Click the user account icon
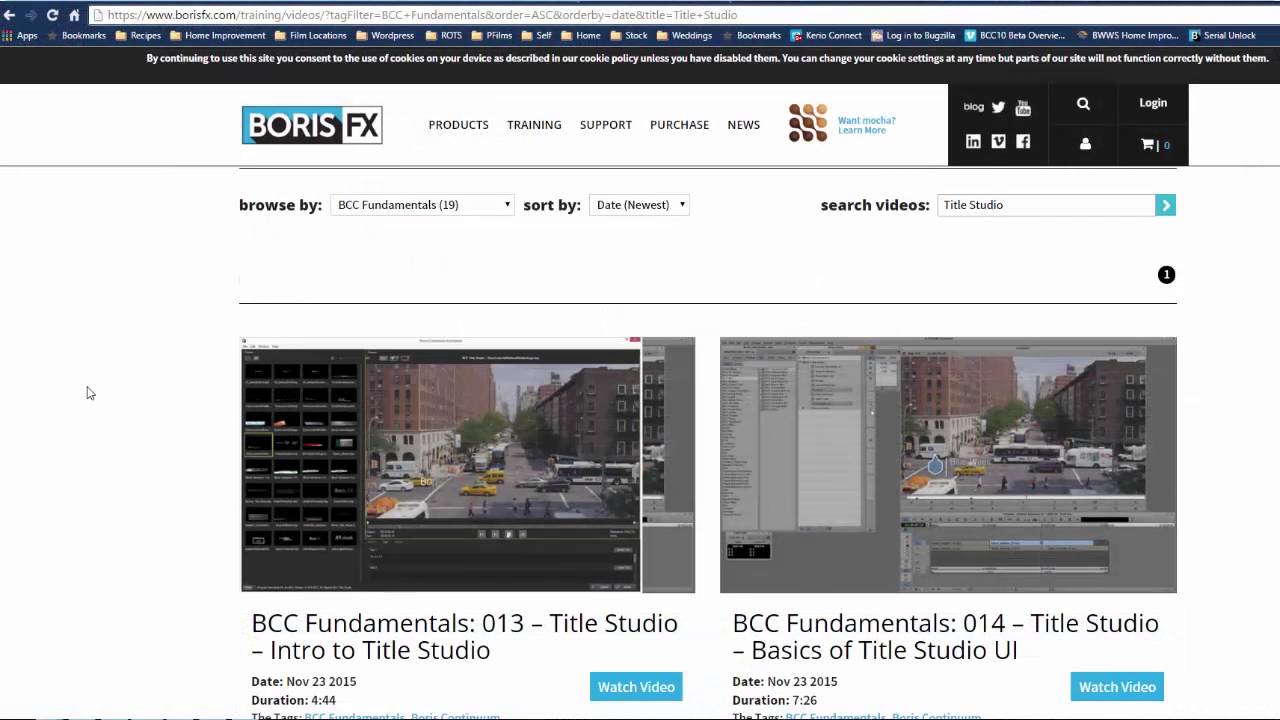Screen dimensions: 1280x720 pos(1085,144)
